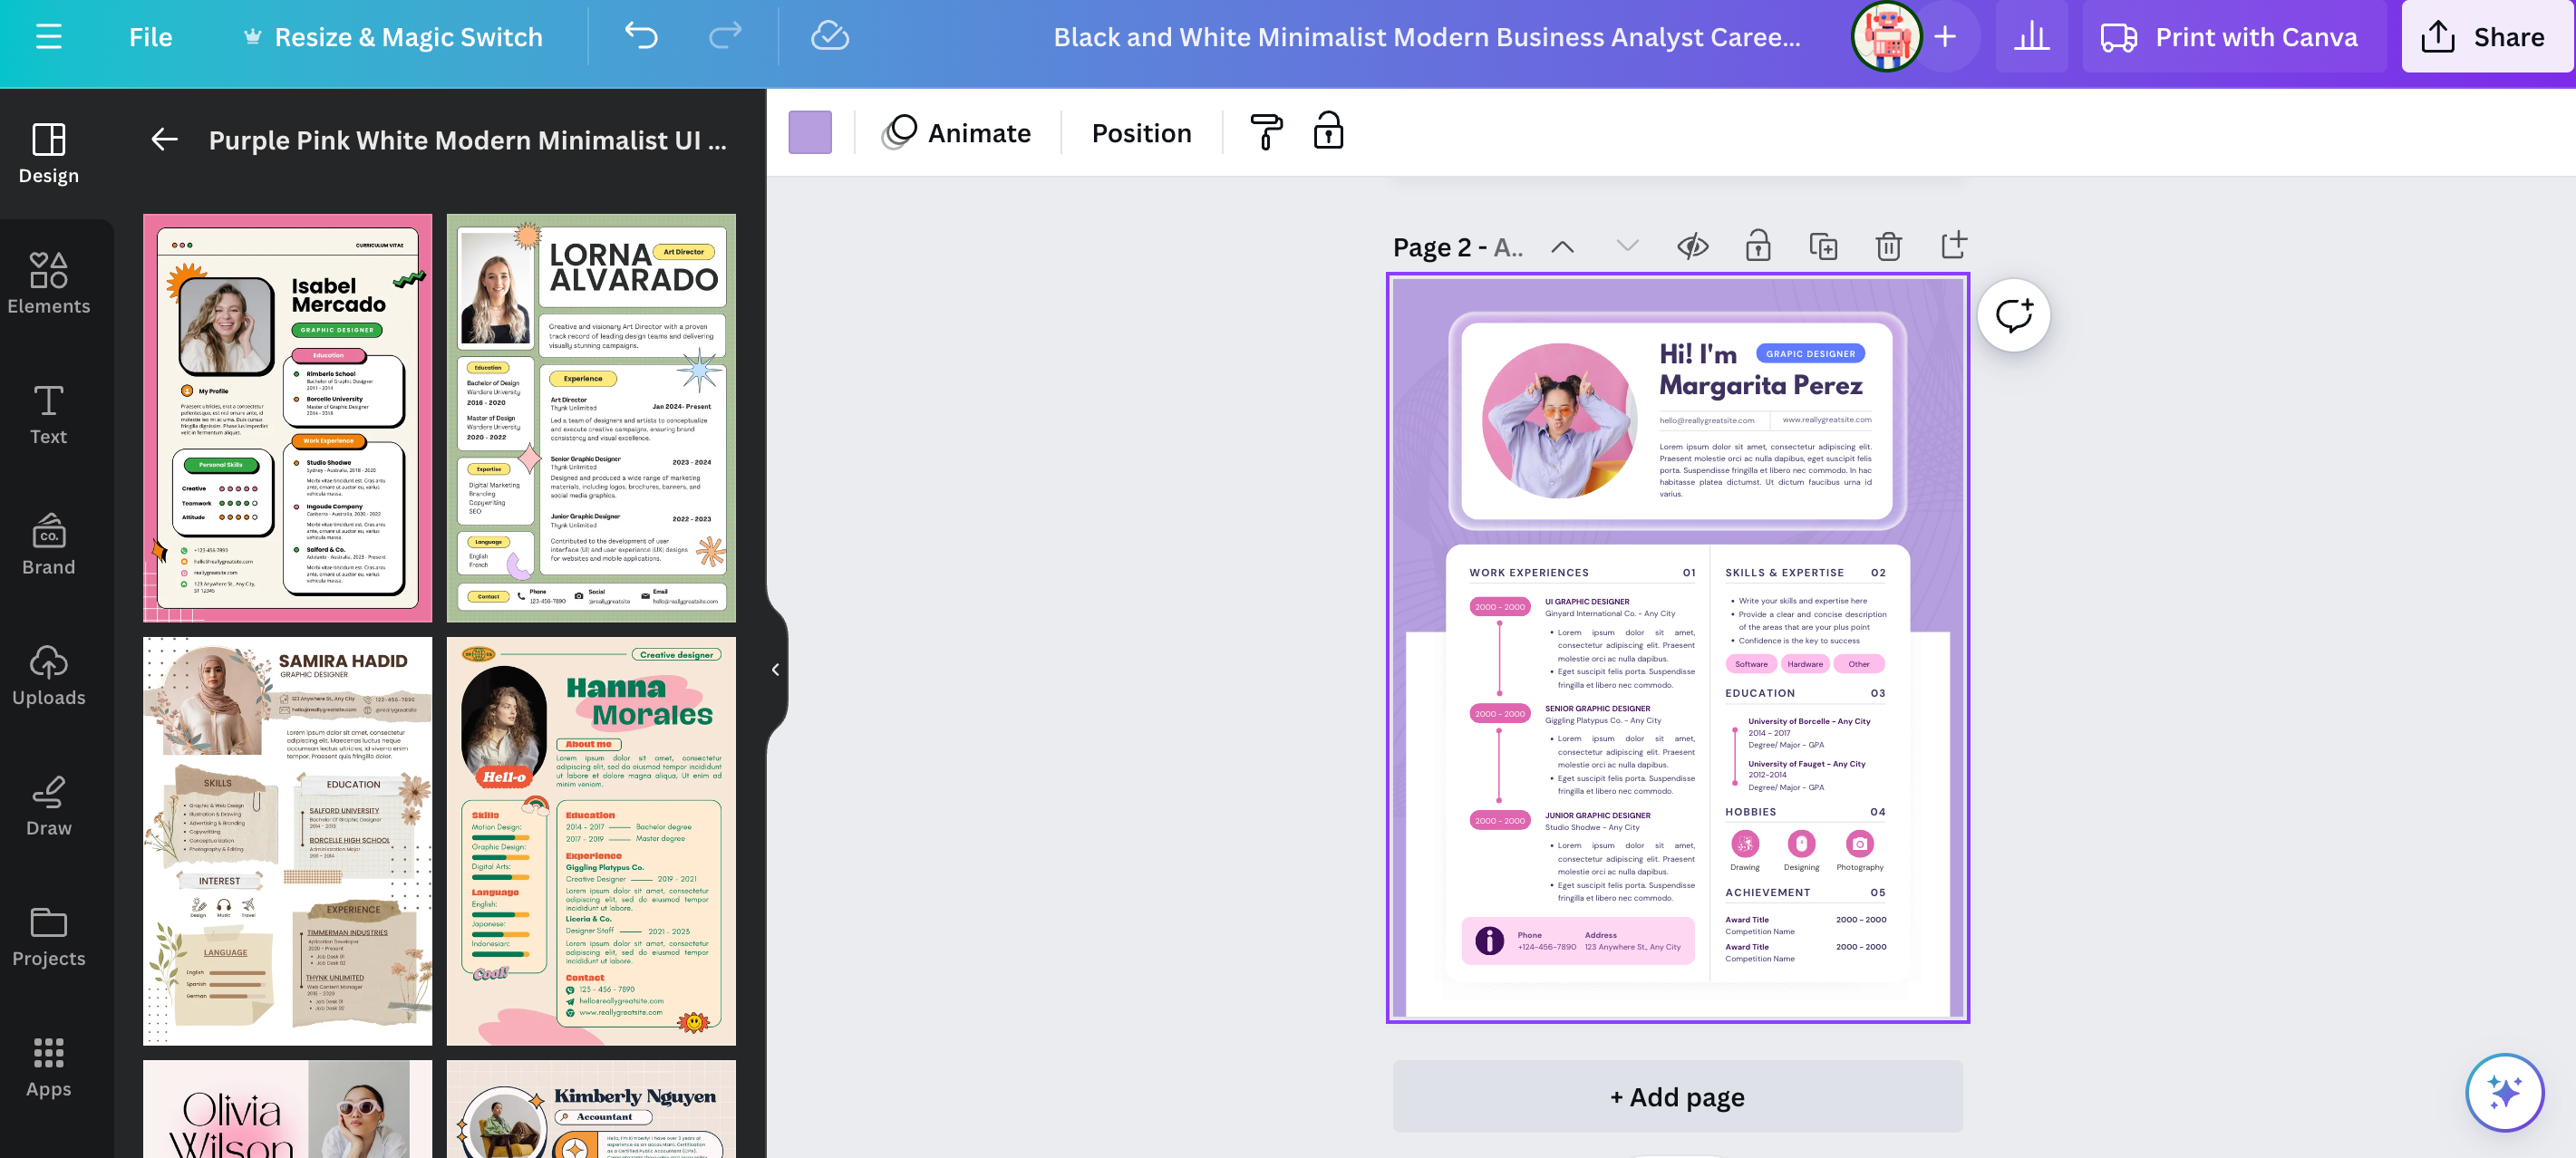Click the HOBBIES section heading
The image size is (2576, 1158).
(x=1750, y=812)
